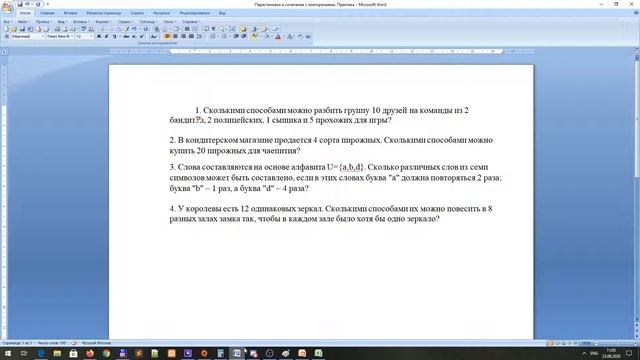Set Justify alignment
This screenshot has width=640, height=360.
point(191,36)
